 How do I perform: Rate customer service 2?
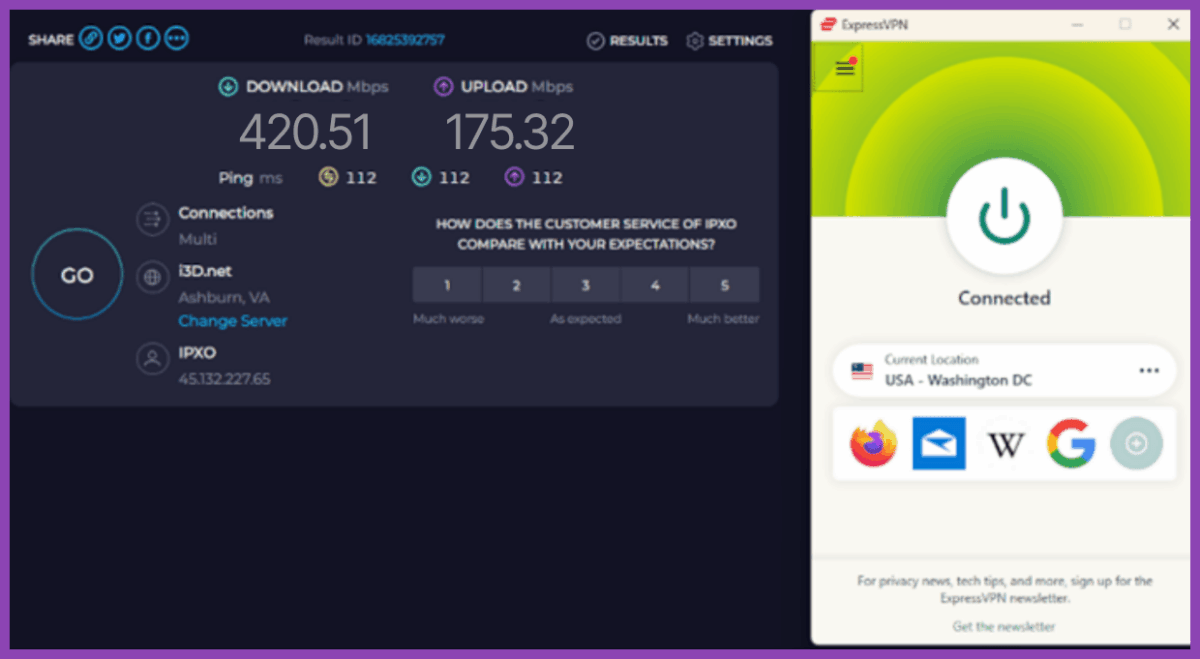(516, 285)
